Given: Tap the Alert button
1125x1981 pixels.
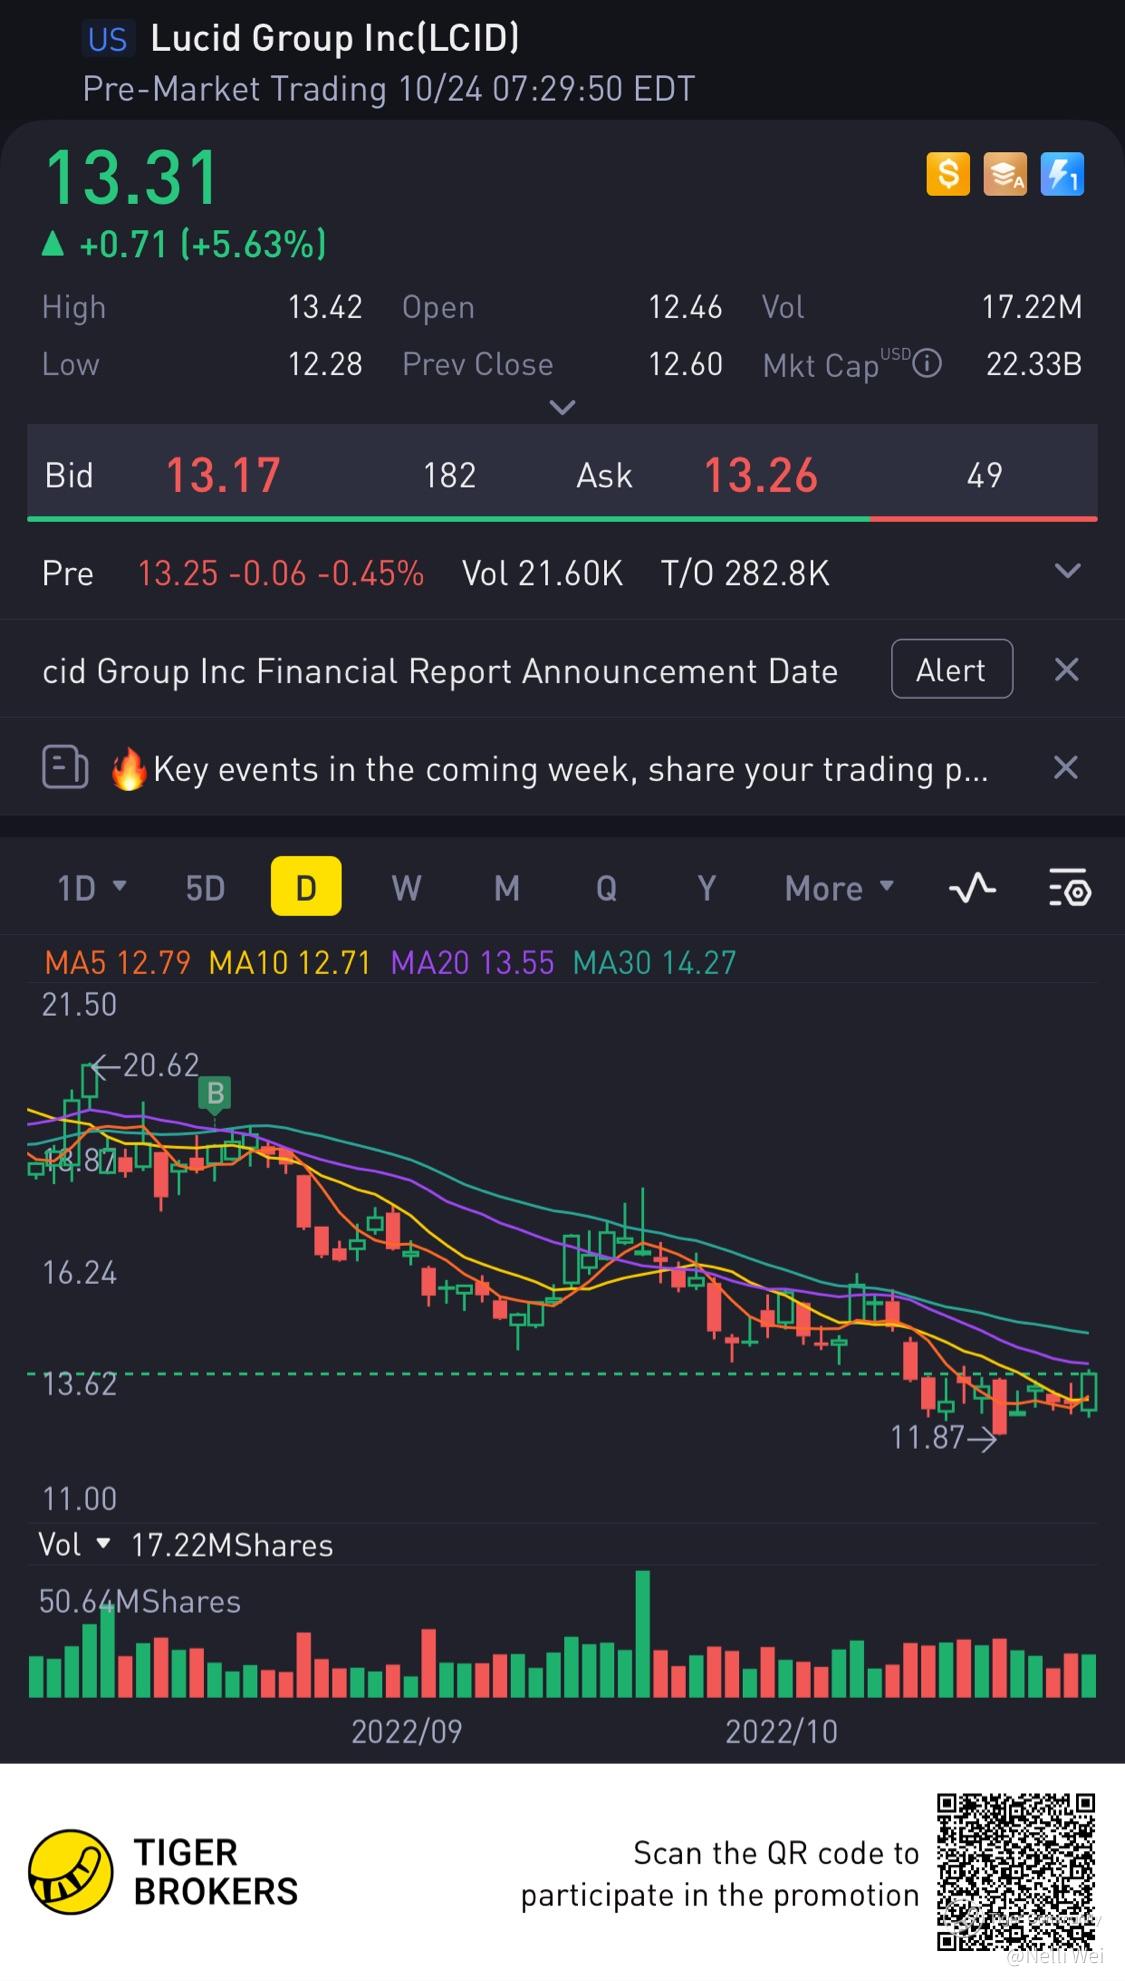Looking at the screenshot, I should pos(952,669).
